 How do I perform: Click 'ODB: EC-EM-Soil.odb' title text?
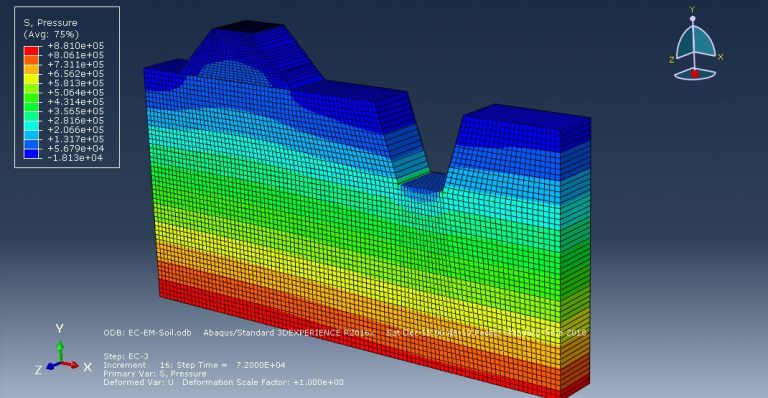(147, 332)
